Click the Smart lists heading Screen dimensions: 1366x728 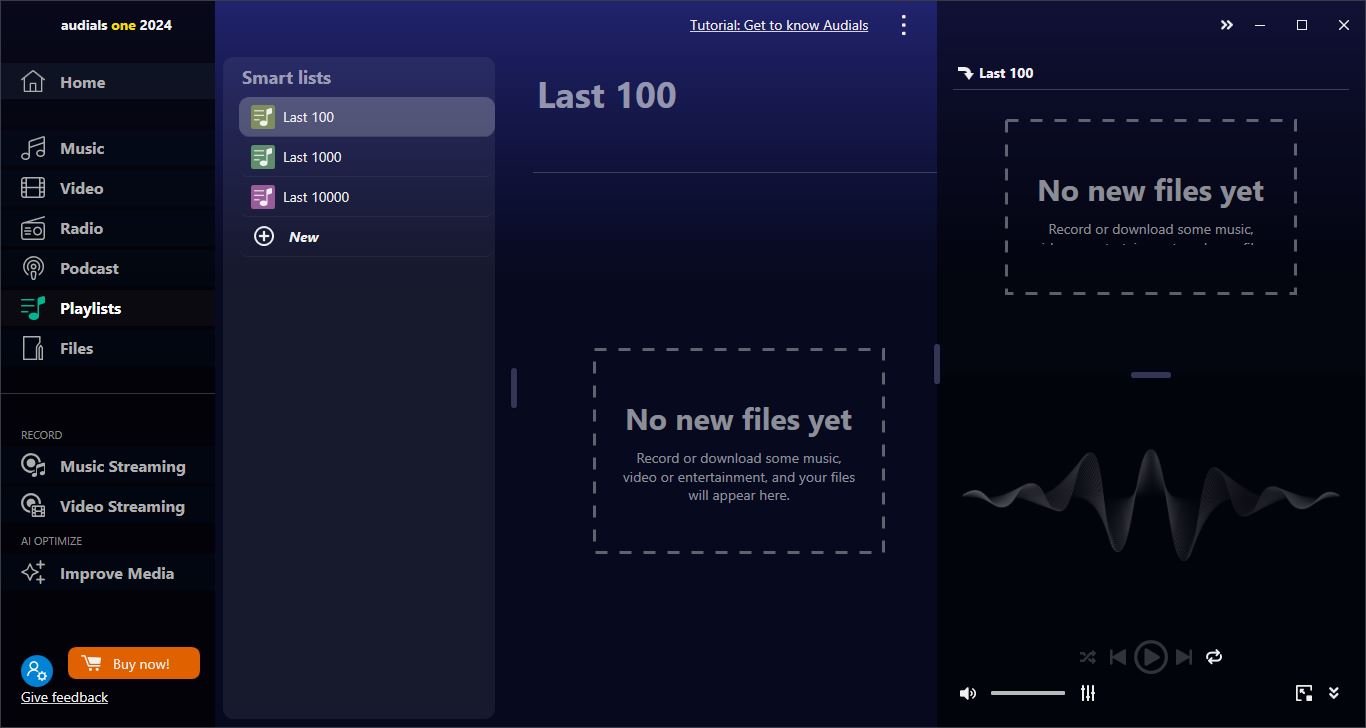[286, 78]
